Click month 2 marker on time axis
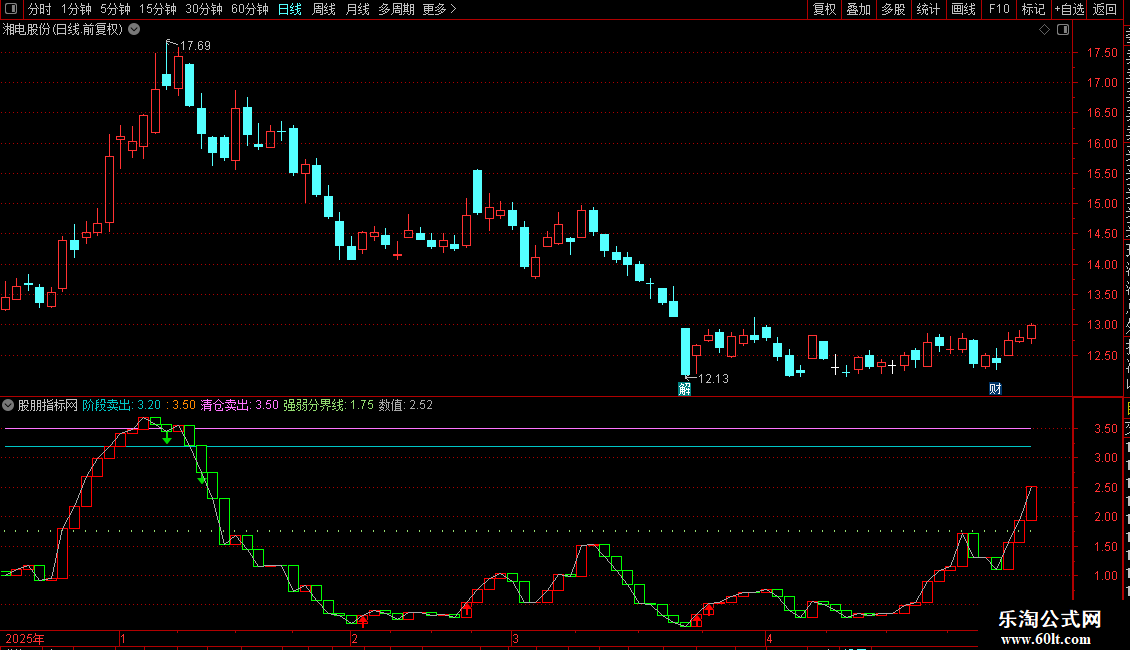The width and height of the screenshot is (1130, 650). (355, 639)
